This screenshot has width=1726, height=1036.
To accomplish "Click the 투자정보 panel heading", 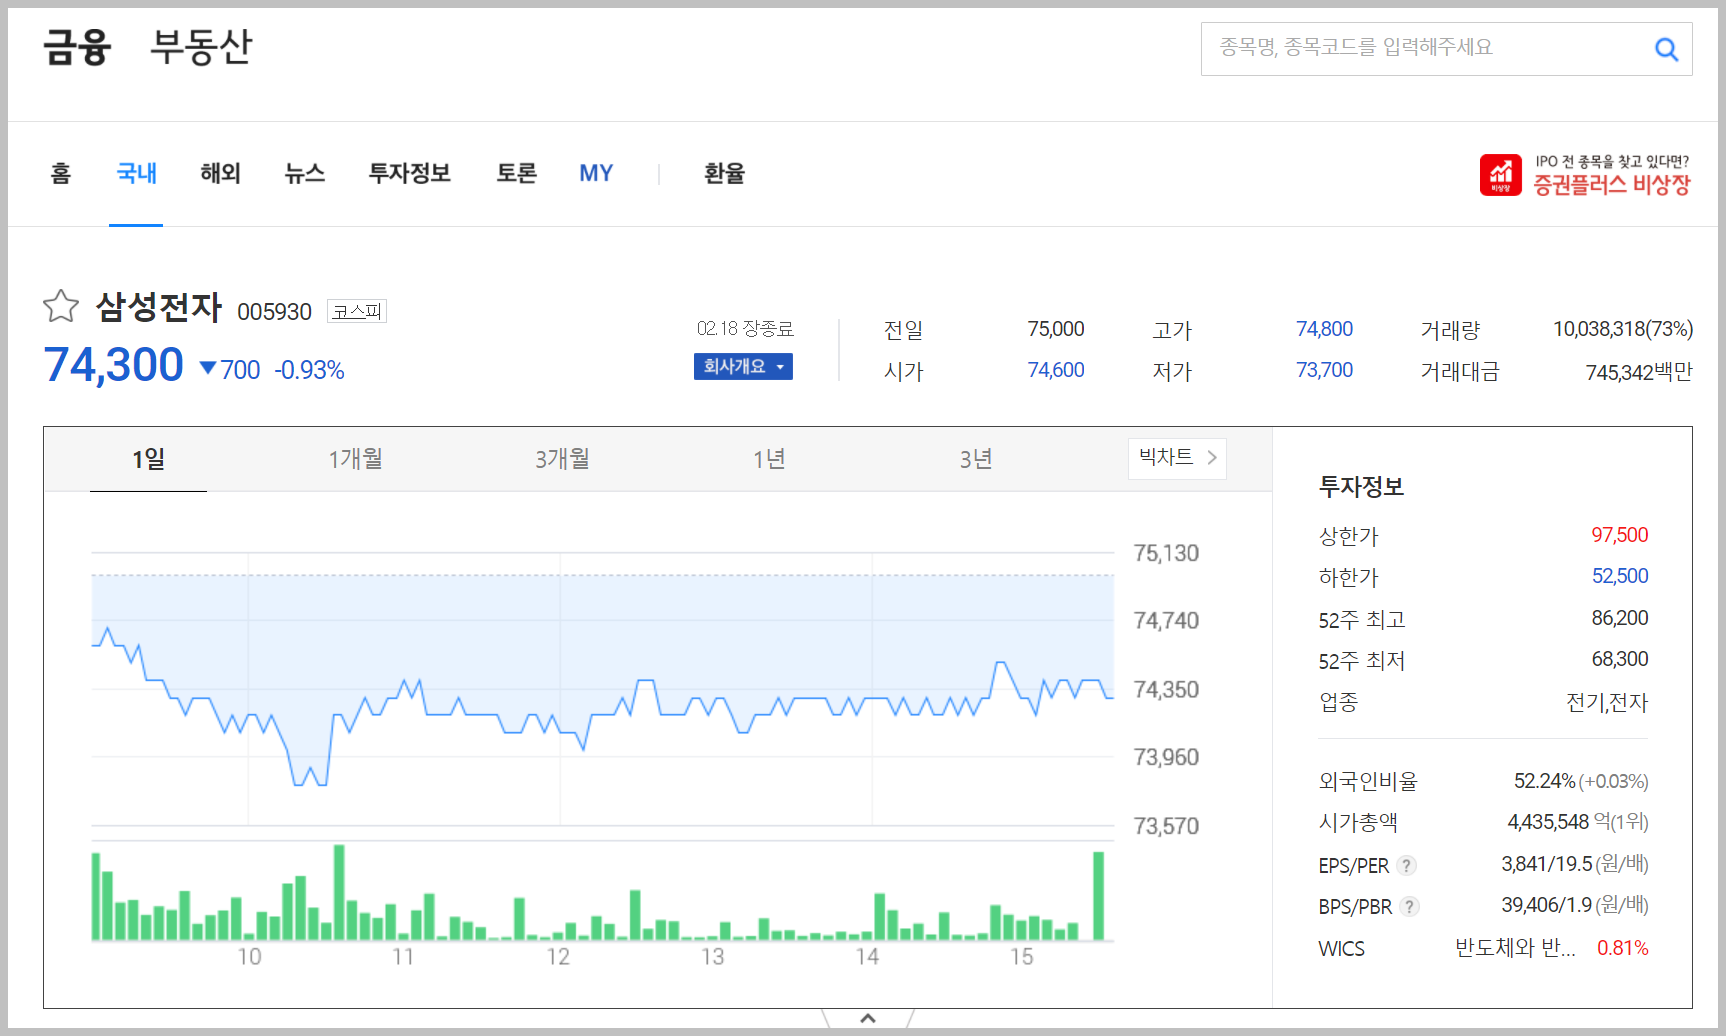I will [x=1361, y=487].
